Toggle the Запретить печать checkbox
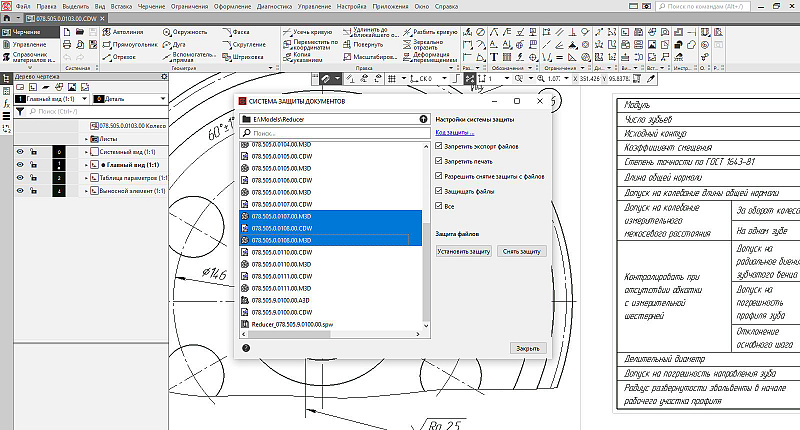Image resolution: width=800 pixels, height=430 pixels. tap(439, 161)
